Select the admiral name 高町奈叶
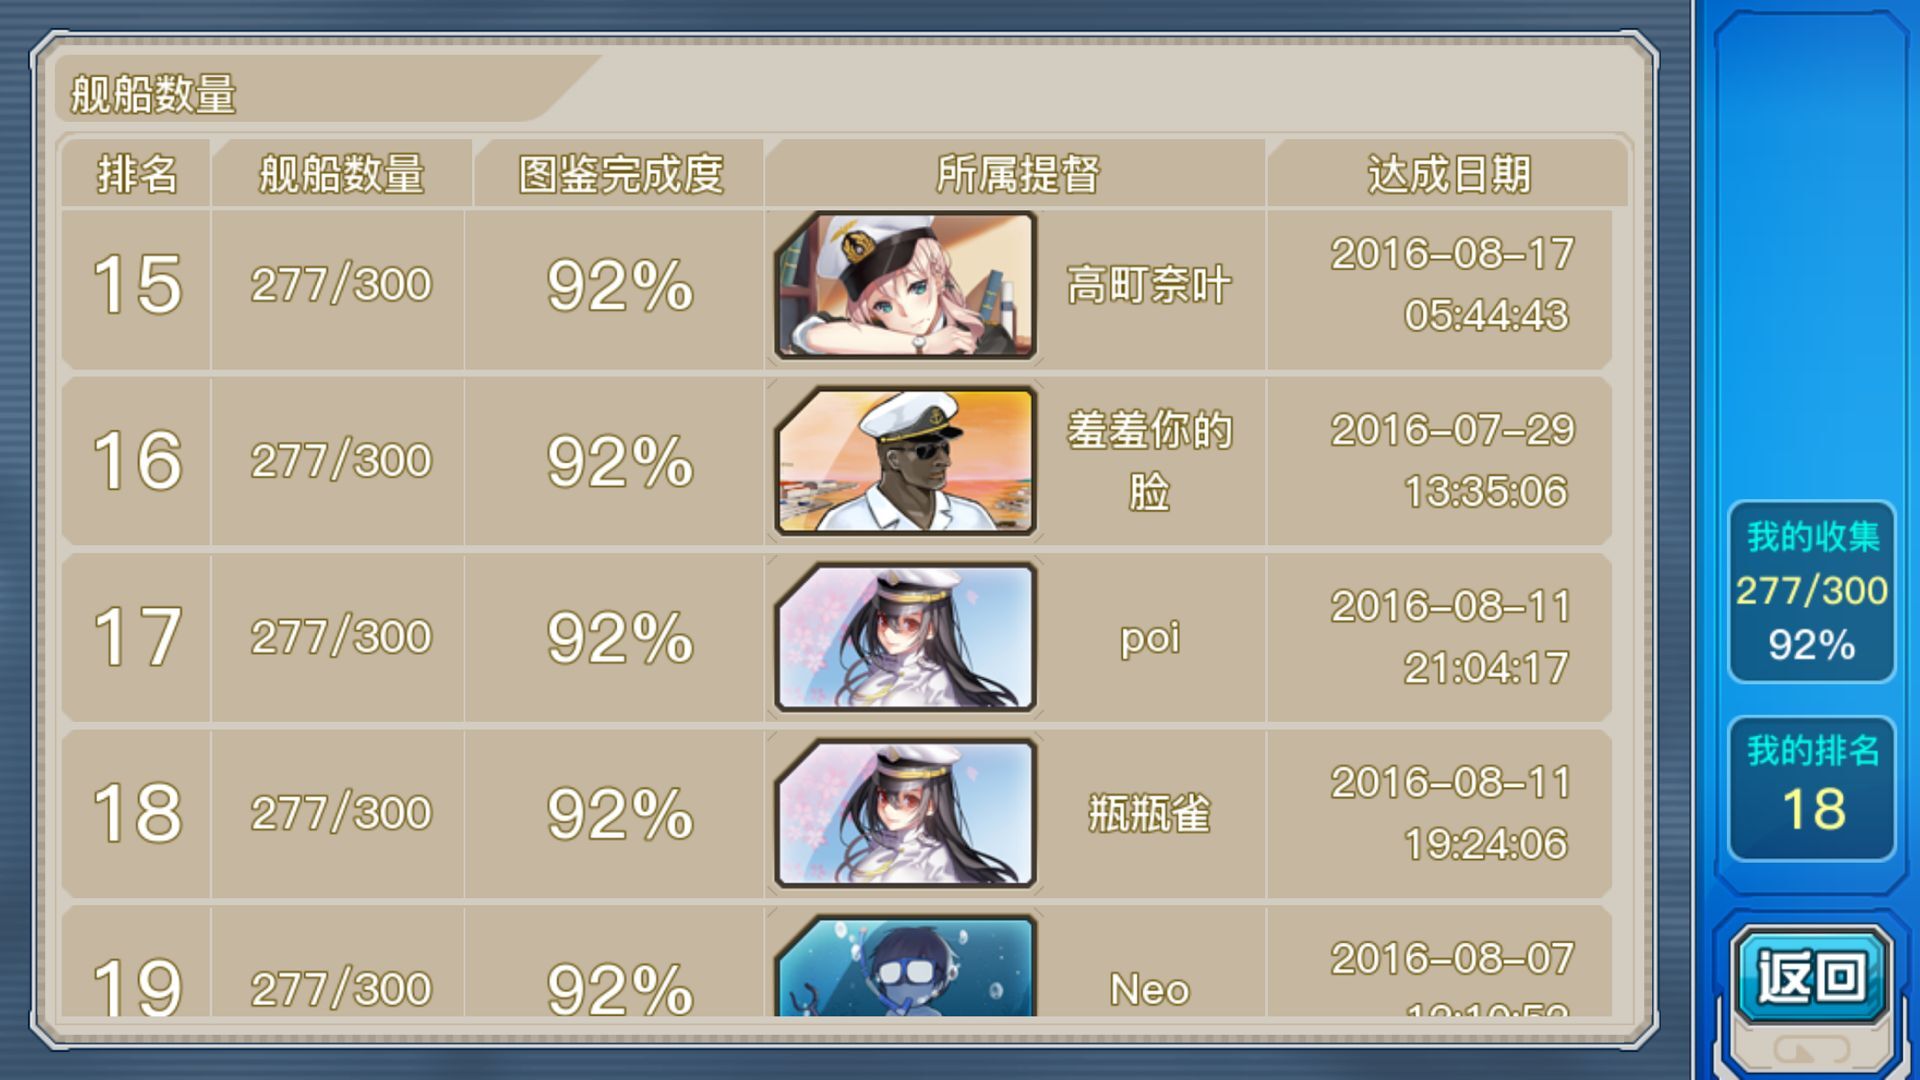Viewport: 1920px width, 1080px height. [1149, 286]
